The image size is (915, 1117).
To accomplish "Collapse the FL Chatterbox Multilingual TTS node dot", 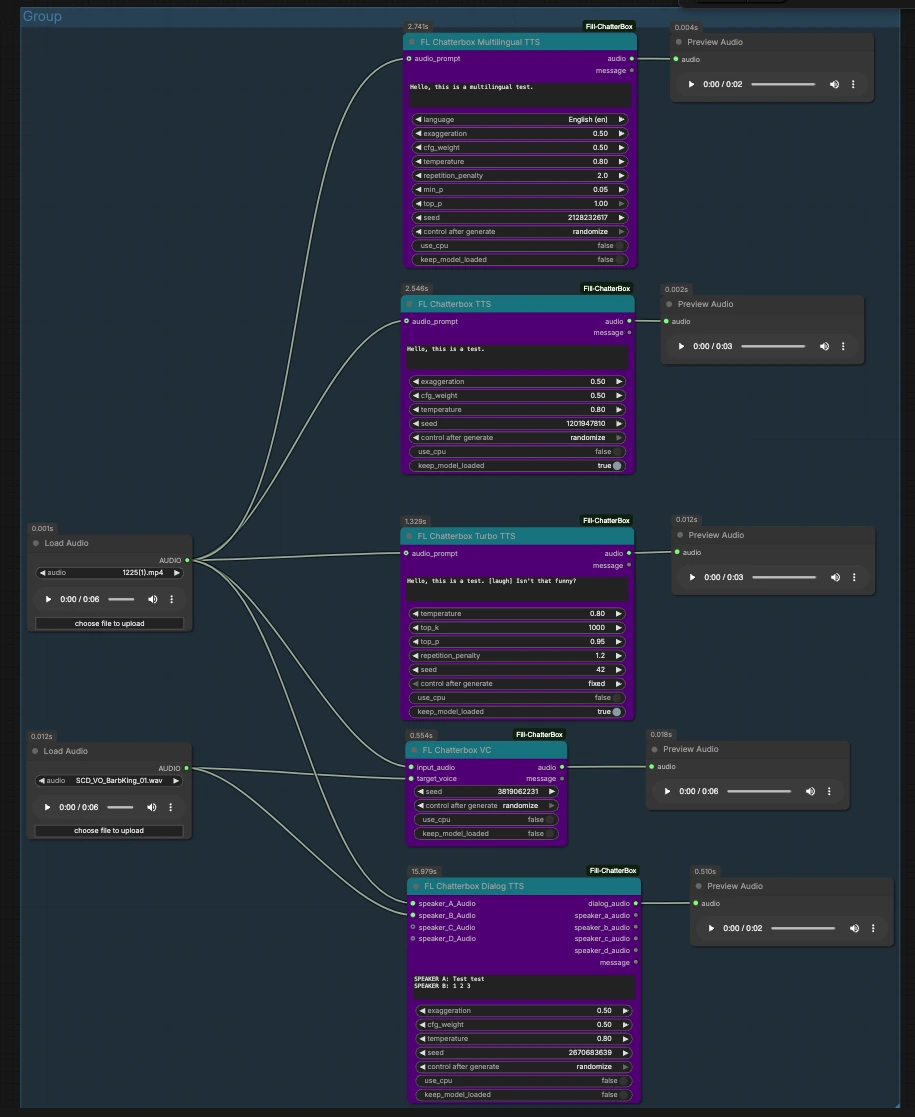I will click(x=412, y=42).
